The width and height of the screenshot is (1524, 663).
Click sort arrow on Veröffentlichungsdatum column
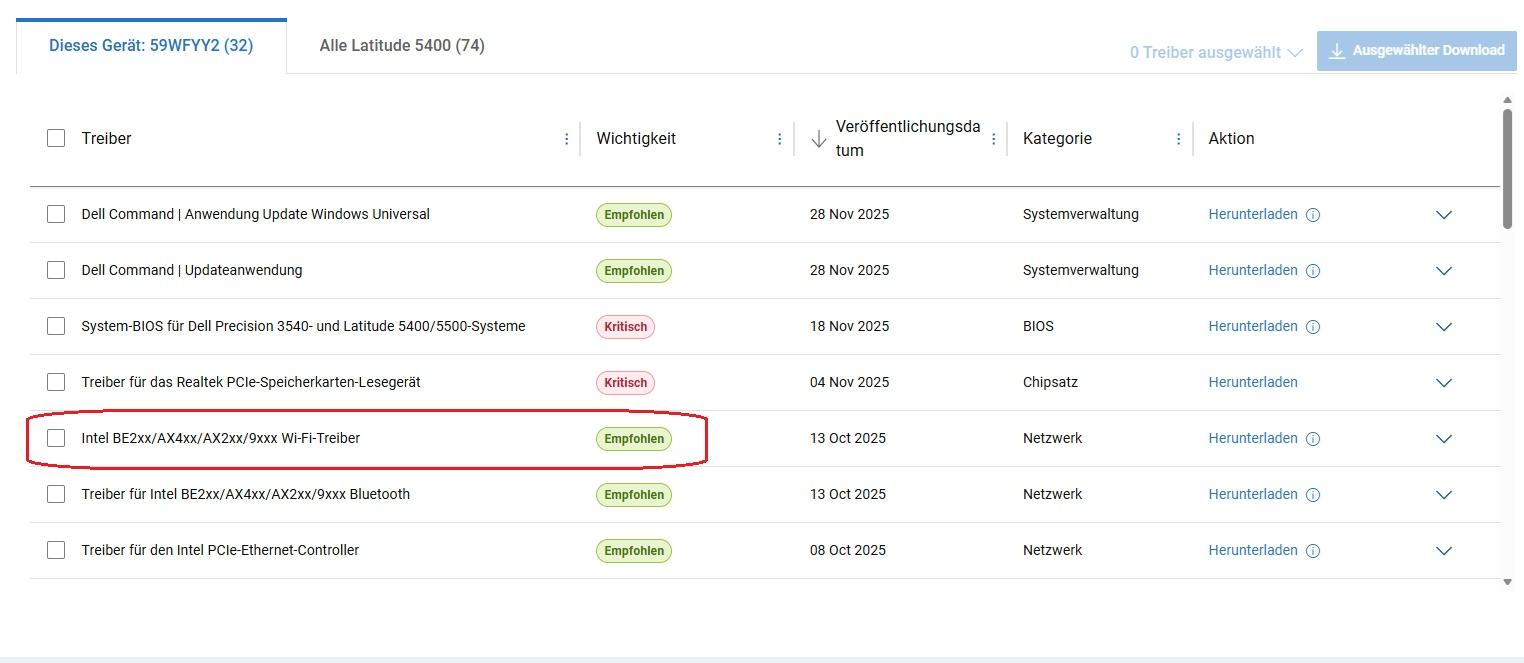[819, 139]
